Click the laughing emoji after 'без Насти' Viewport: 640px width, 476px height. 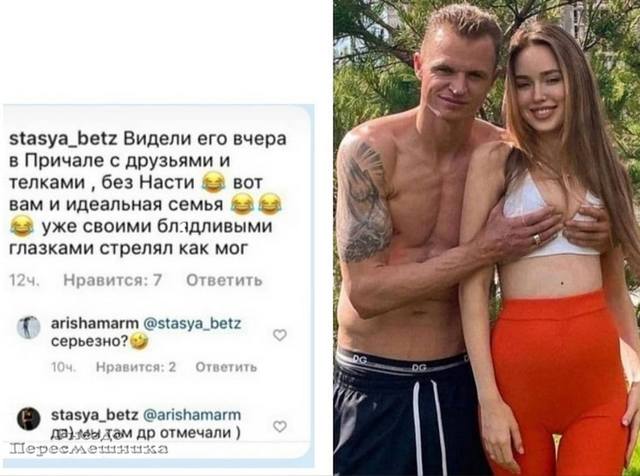tap(214, 182)
